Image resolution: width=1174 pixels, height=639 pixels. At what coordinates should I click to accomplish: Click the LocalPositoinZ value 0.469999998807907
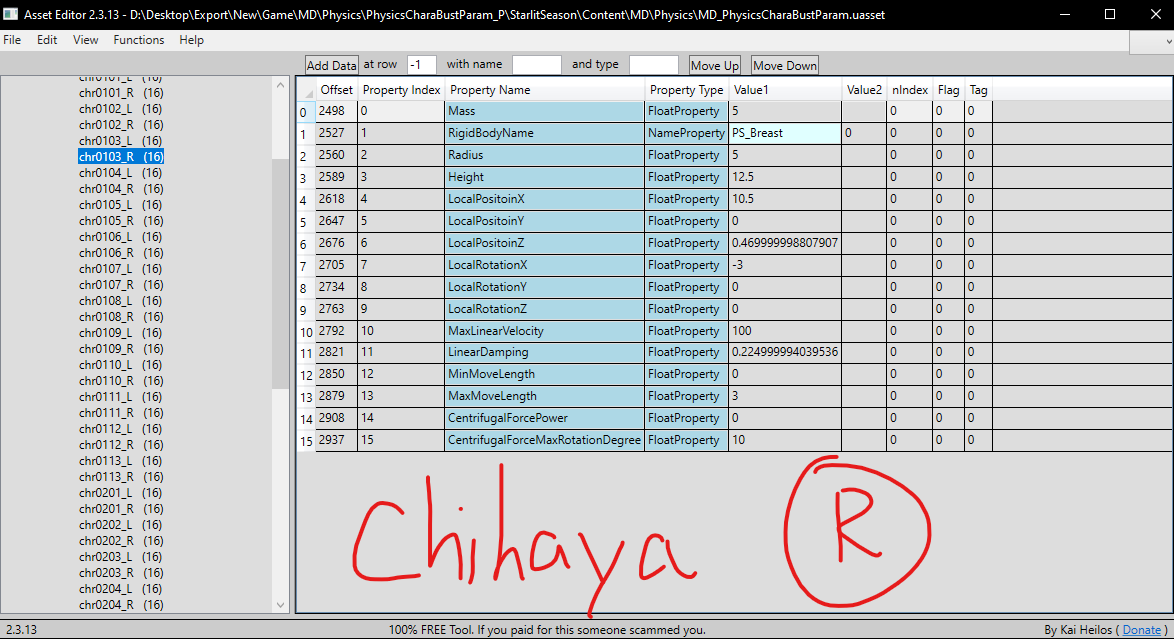pyautogui.click(x=785, y=243)
